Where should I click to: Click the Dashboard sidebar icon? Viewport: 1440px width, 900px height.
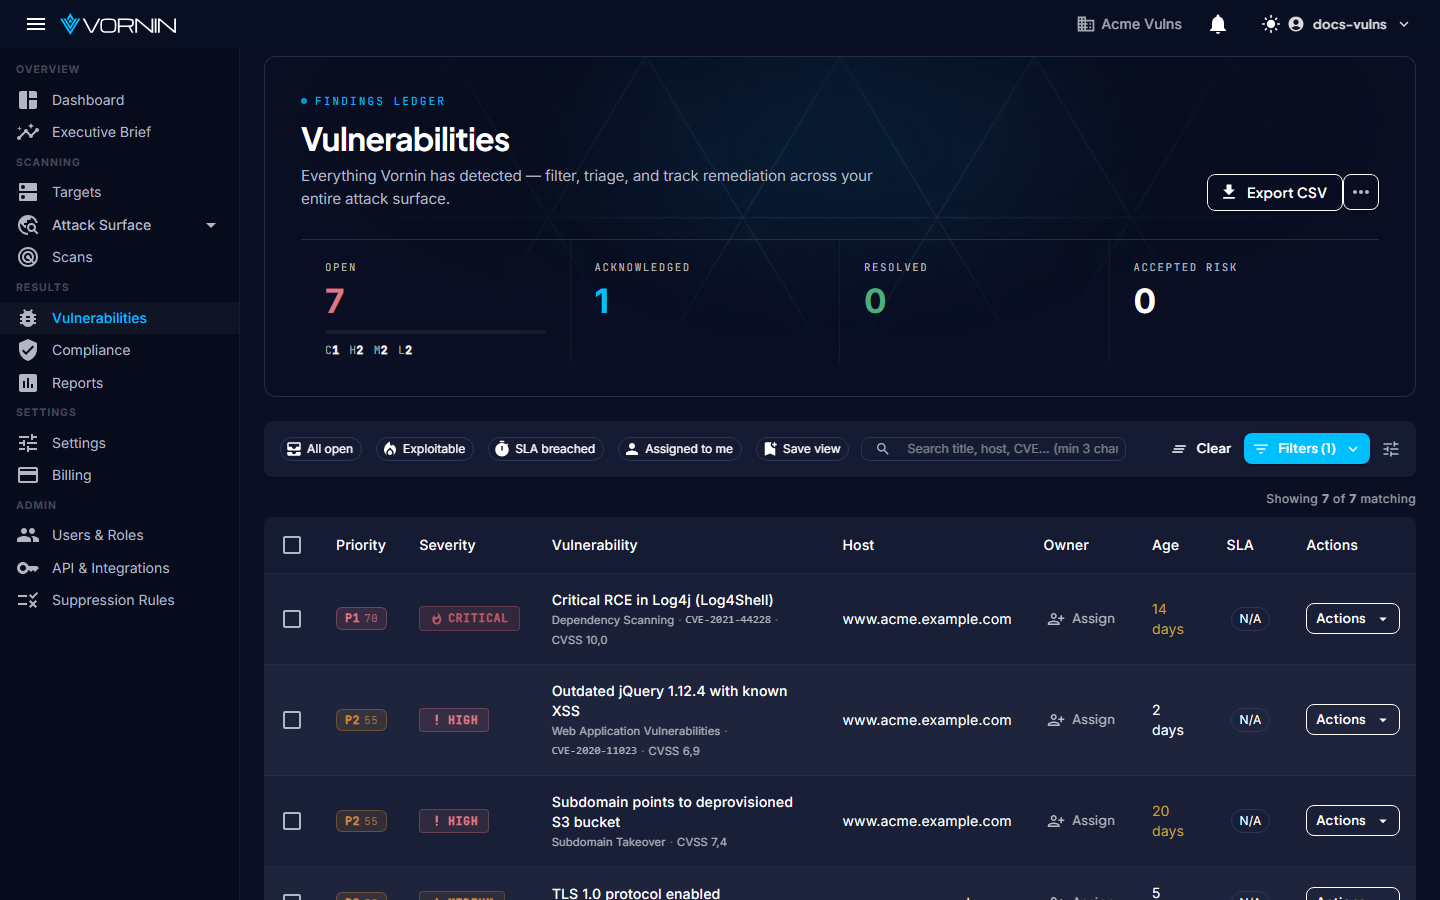tap(28, 100)
